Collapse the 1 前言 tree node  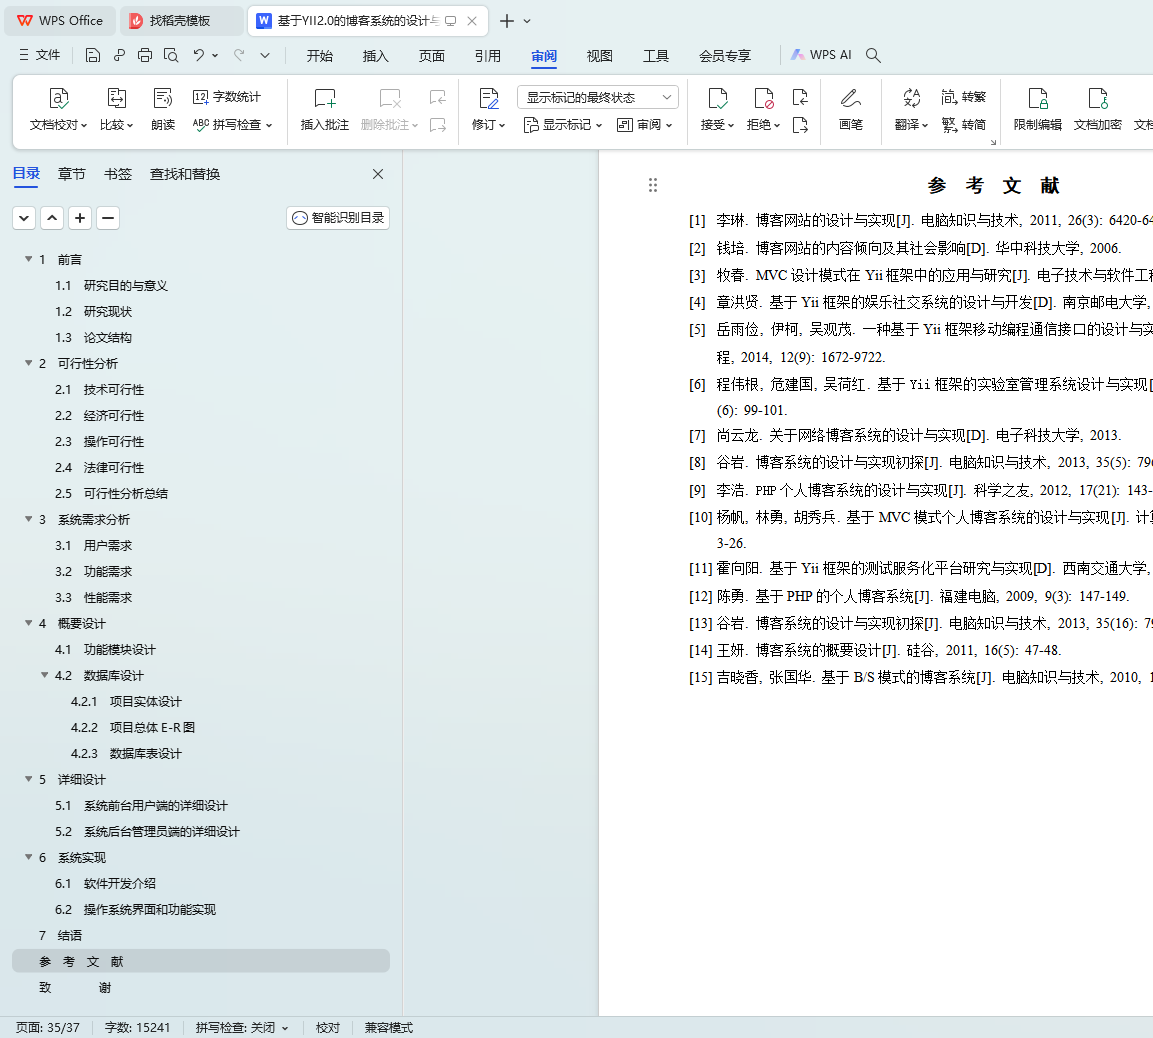(x=29, y=259)
